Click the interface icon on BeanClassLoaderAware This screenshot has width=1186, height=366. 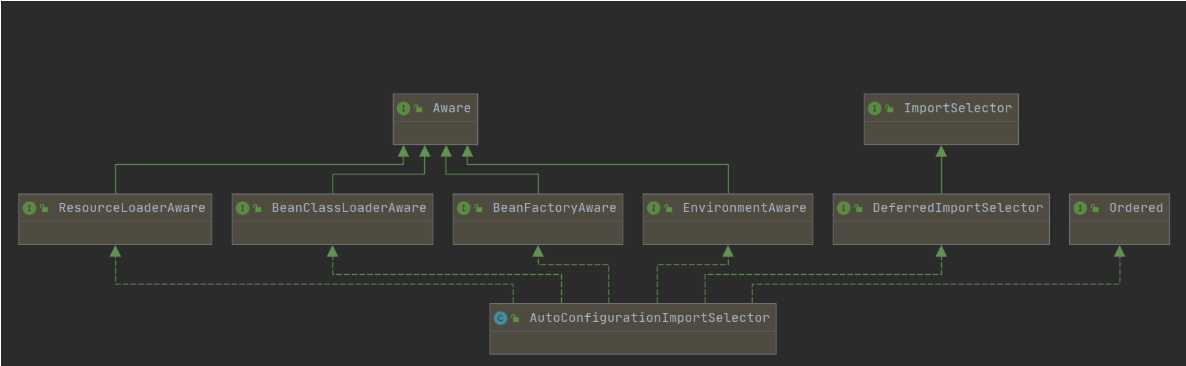[x=242, y=208]
